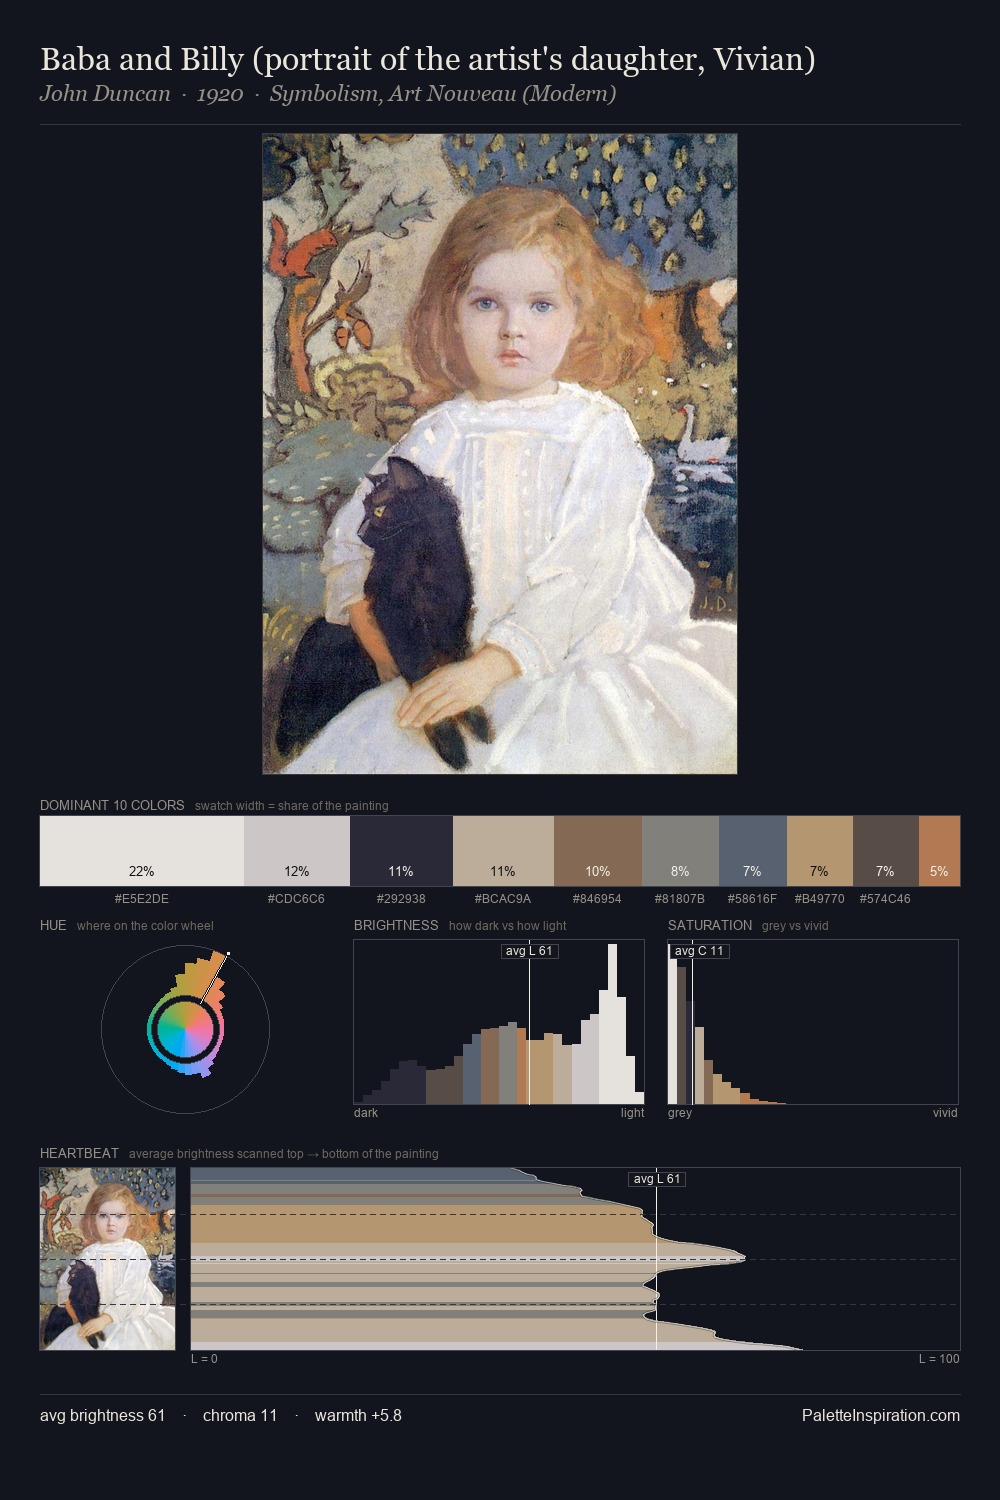
Task: Click the hex code '#58616F' text
Action: coord(752,899)
